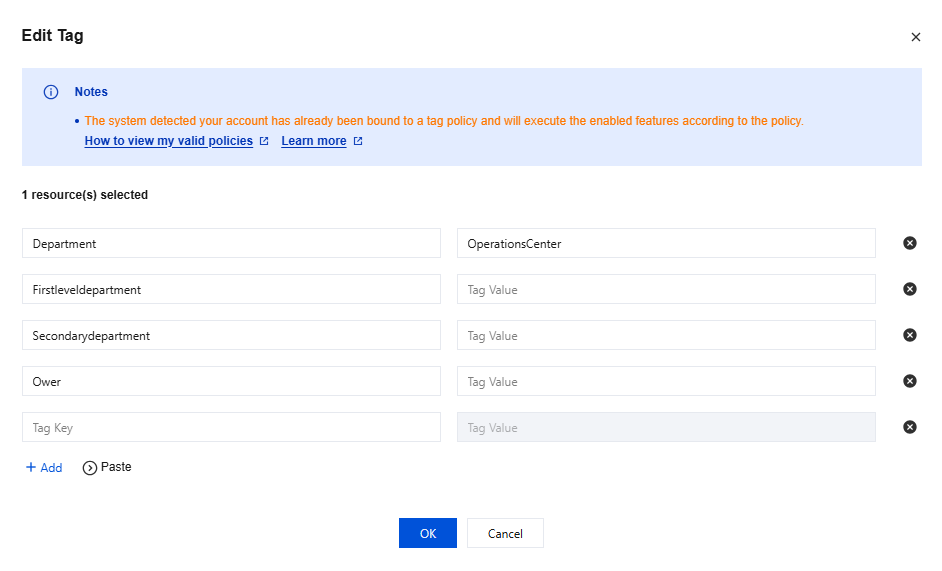Click the empty Tag Key input
Image resolution: width=942 pixels, height=571 pixels.
(x=231, y=427)
